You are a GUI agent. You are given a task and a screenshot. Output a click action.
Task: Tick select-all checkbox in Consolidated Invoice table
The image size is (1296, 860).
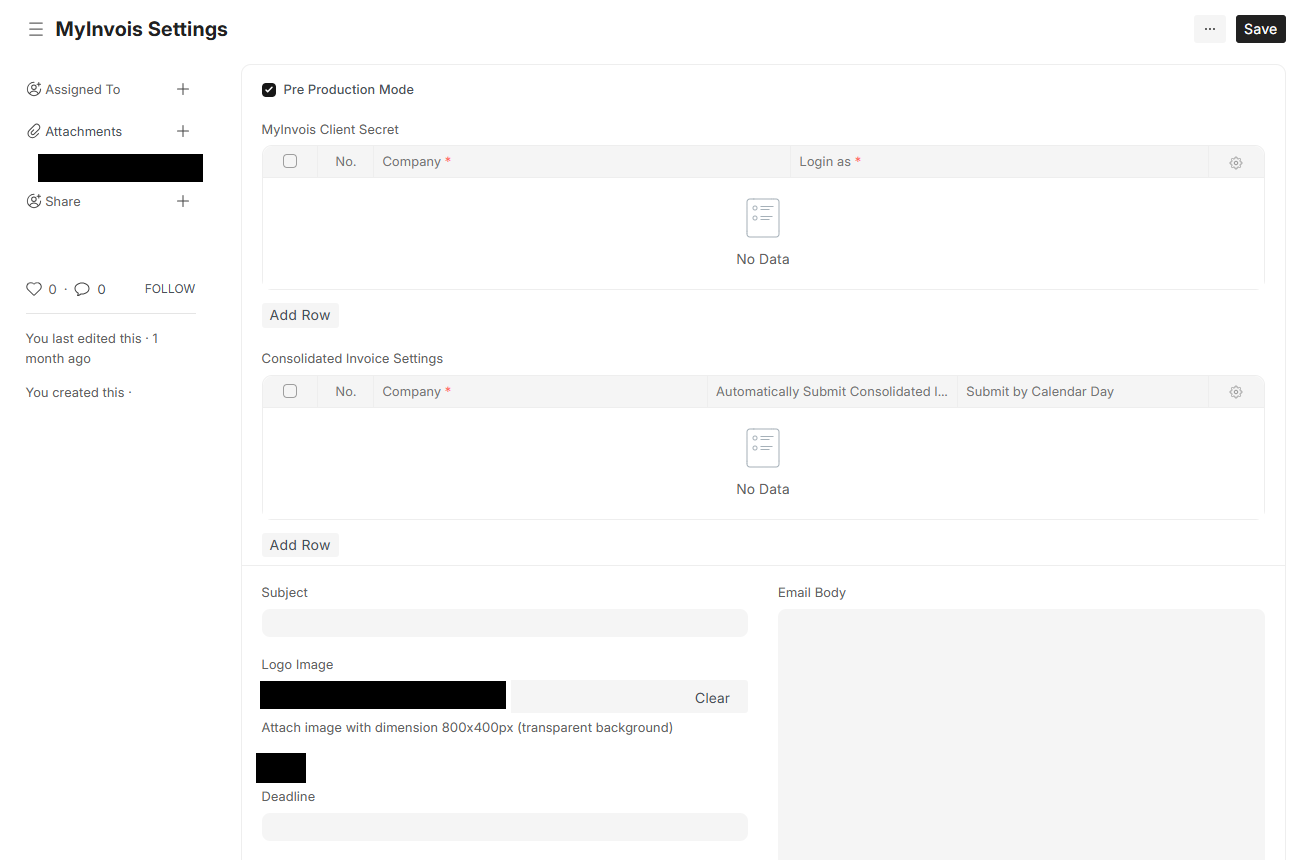290,391
